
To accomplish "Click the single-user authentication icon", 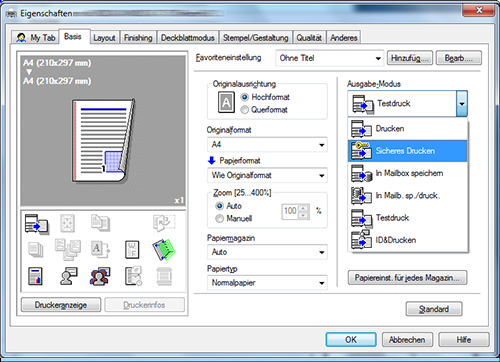I will point(69,276).
